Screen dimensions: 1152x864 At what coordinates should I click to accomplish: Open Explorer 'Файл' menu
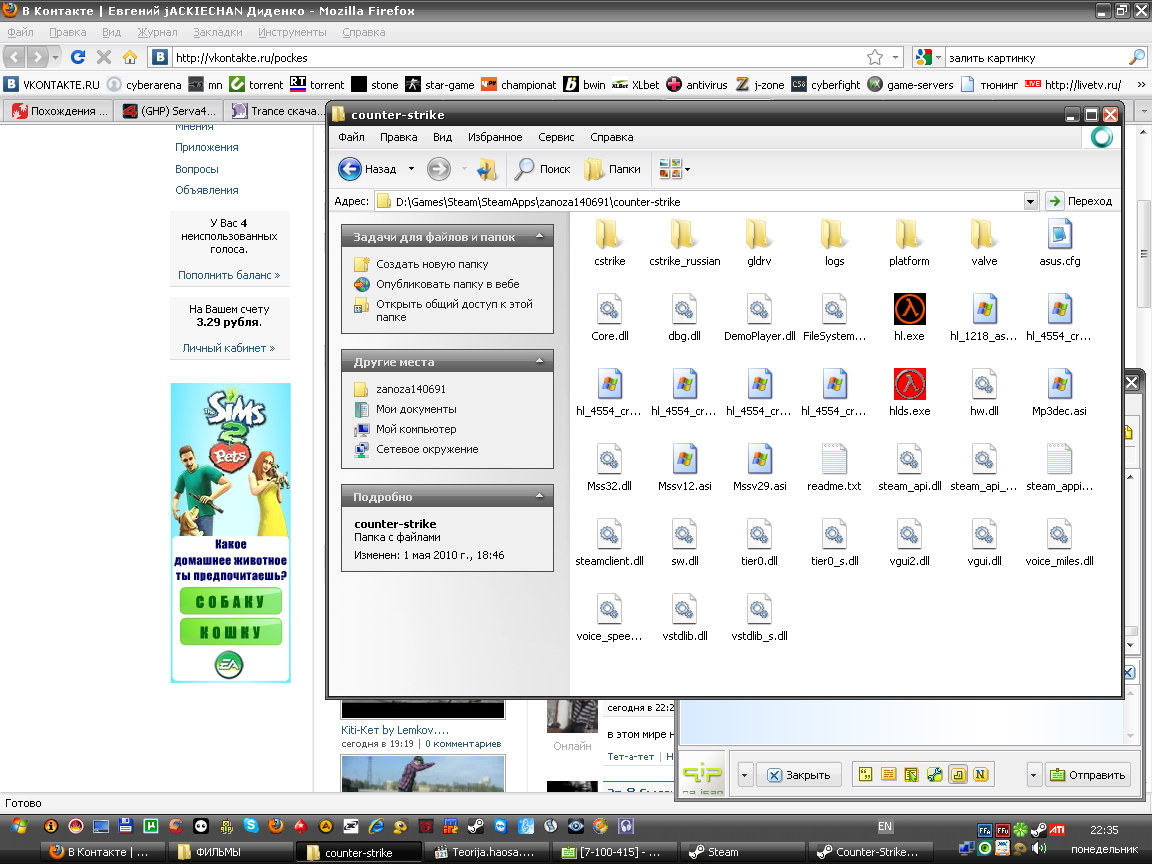[x=351, y=137]
